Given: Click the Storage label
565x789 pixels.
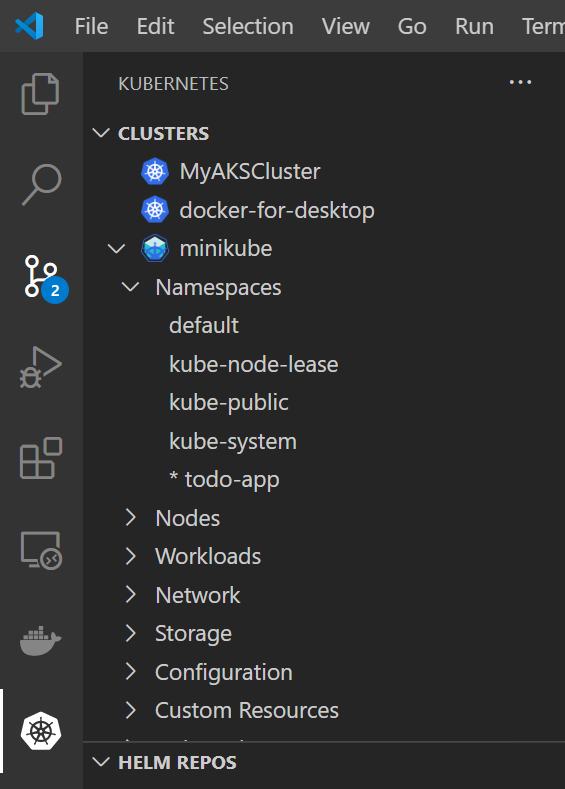Looking at the screenshot, I should click(194, 634).
